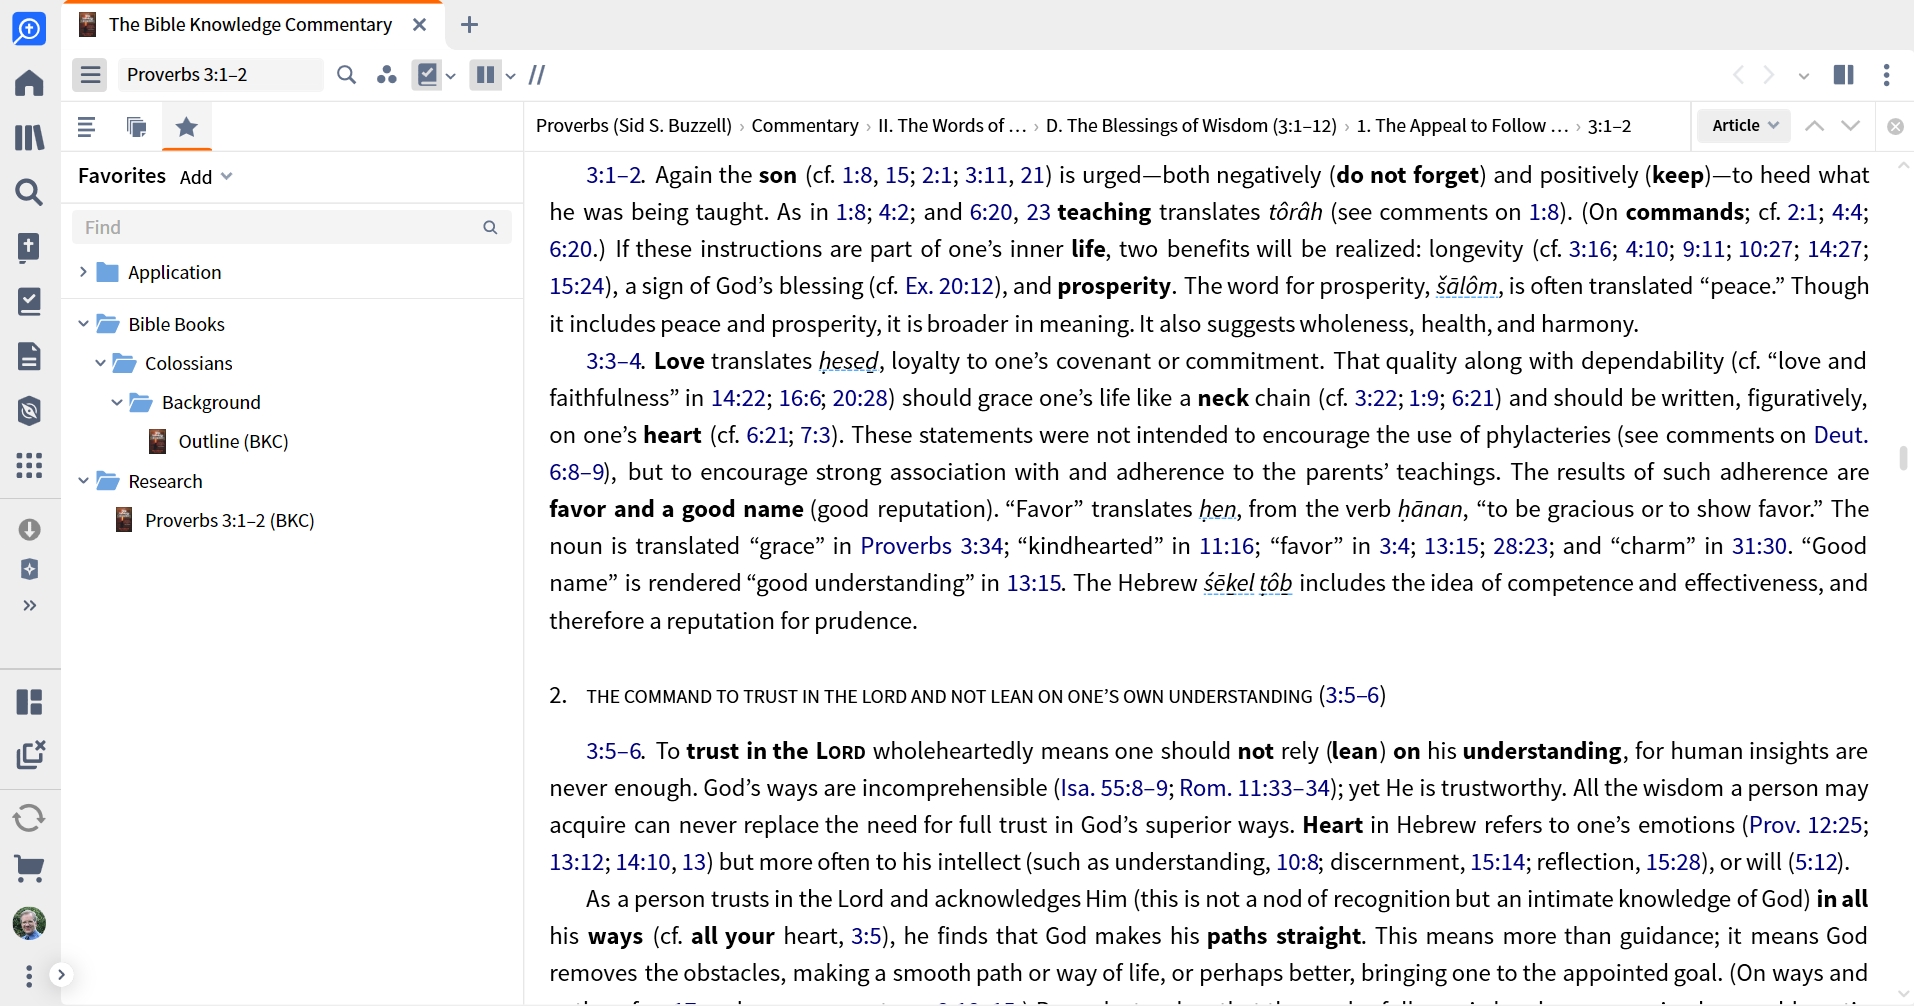Collapse the Colossians folder
The height and width of the screenshot is (1006, 1914).
point(100,363)
